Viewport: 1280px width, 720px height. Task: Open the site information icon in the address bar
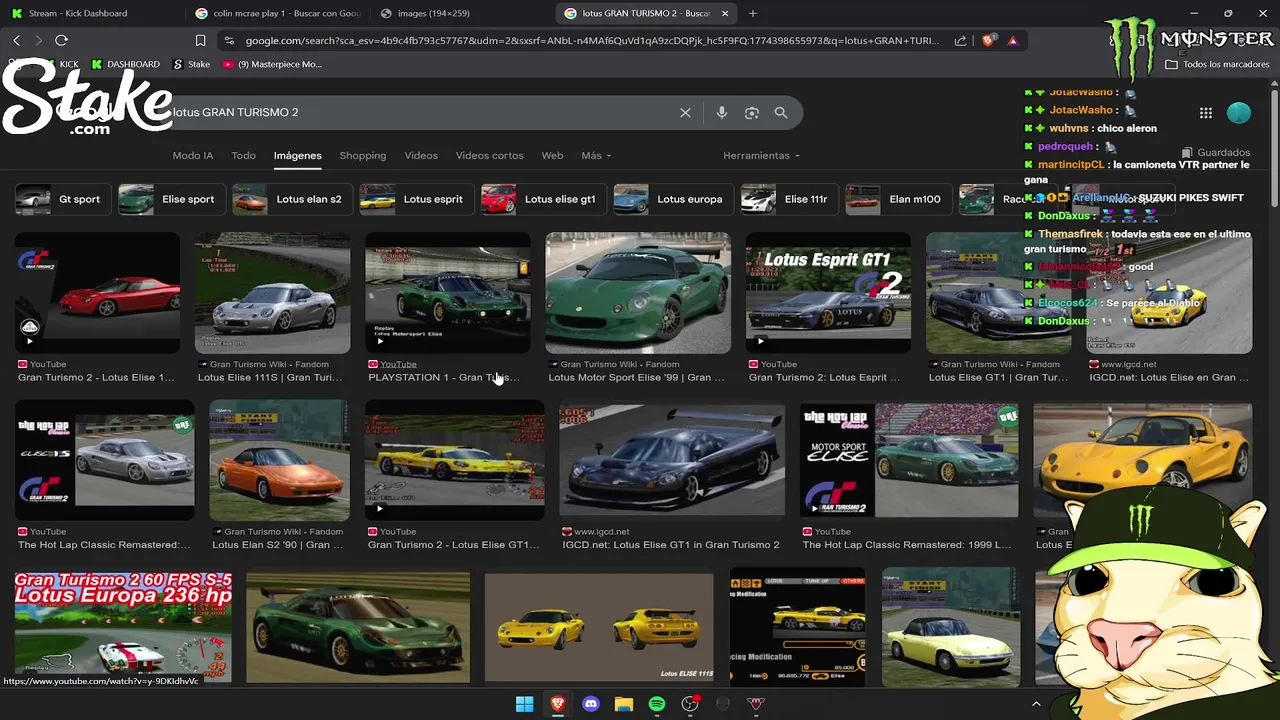[x=229, y=40]
